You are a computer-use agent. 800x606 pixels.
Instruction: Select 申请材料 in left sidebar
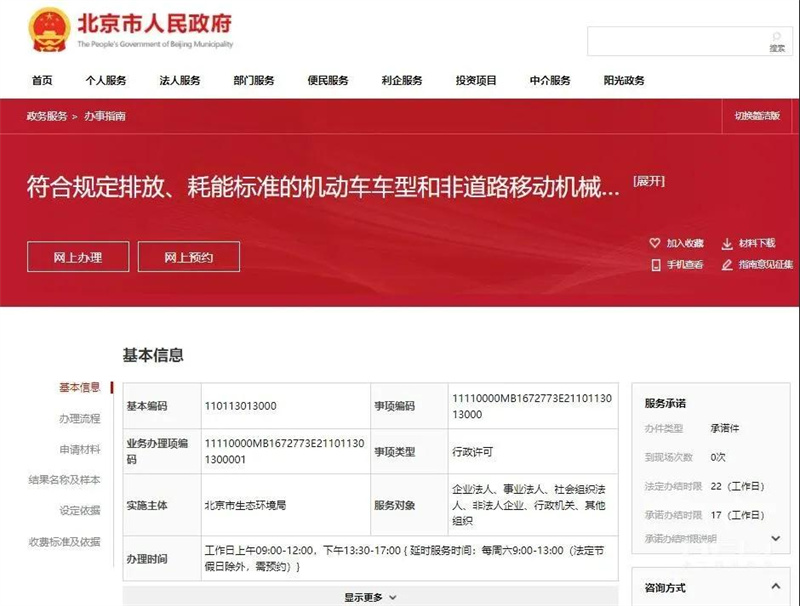[79, 450]
